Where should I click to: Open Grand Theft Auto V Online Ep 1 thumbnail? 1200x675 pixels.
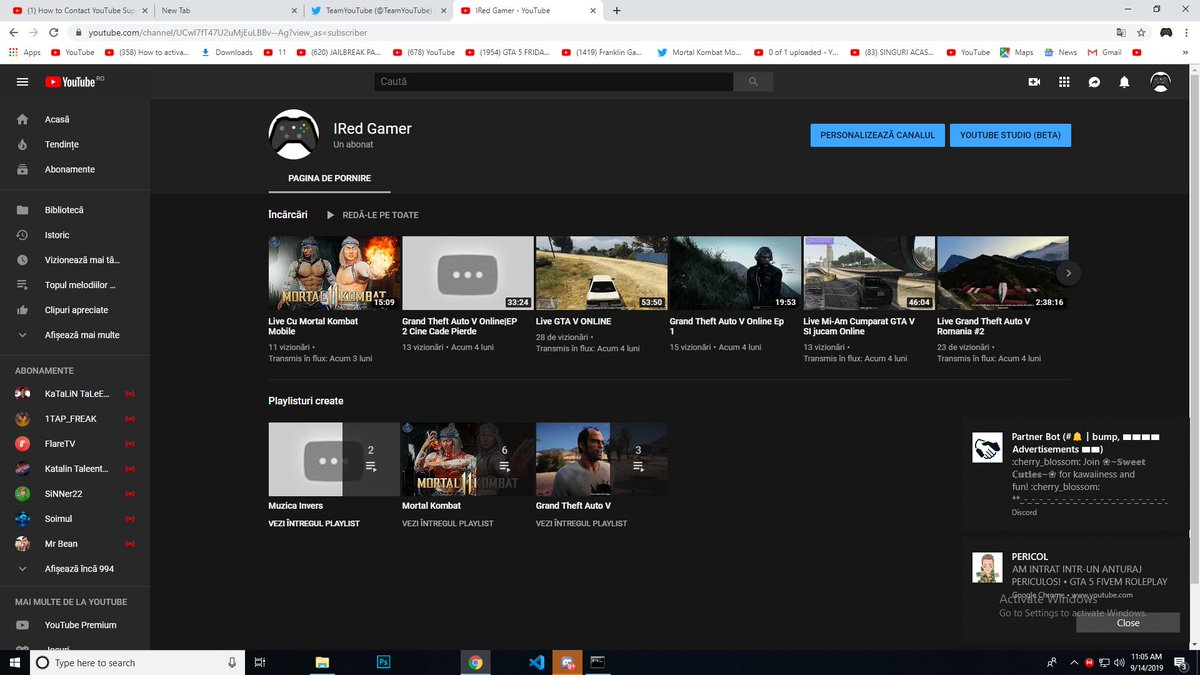click(735, 273)
